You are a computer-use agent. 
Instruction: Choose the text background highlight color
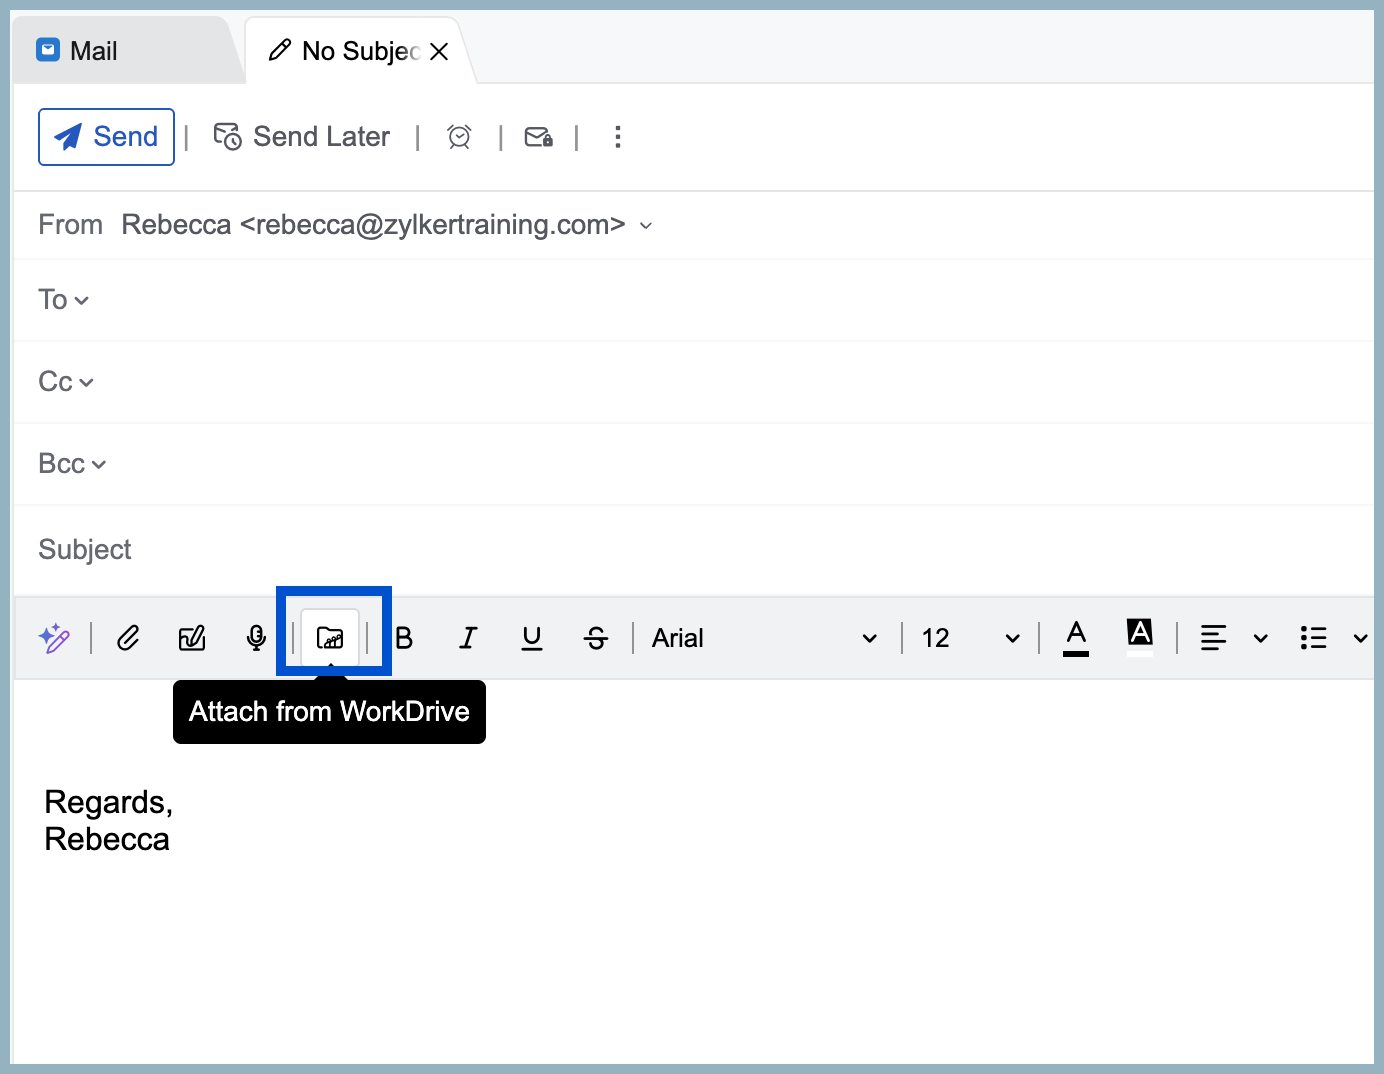(x=1140, y=637)
